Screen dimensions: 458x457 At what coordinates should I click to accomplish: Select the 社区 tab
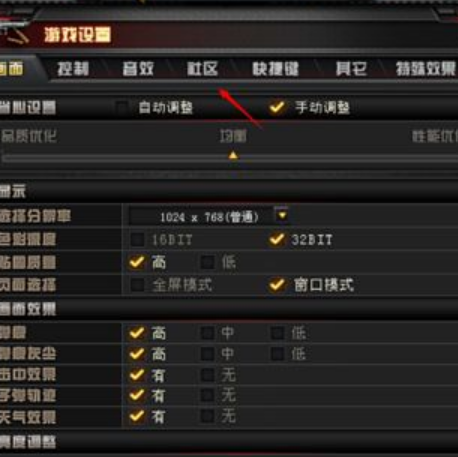tap(202, 69)
